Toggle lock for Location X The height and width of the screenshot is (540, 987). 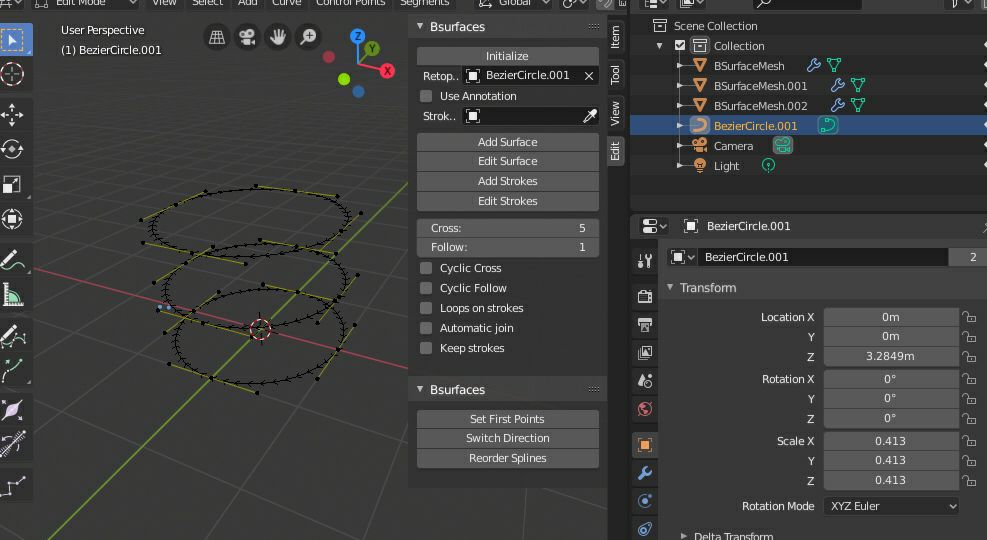969,317
